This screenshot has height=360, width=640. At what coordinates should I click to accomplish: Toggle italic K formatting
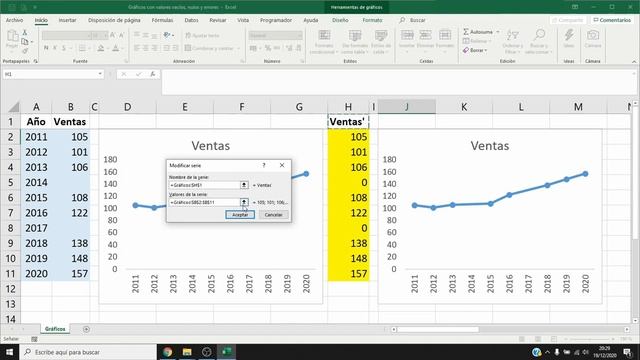coord(55,48)
